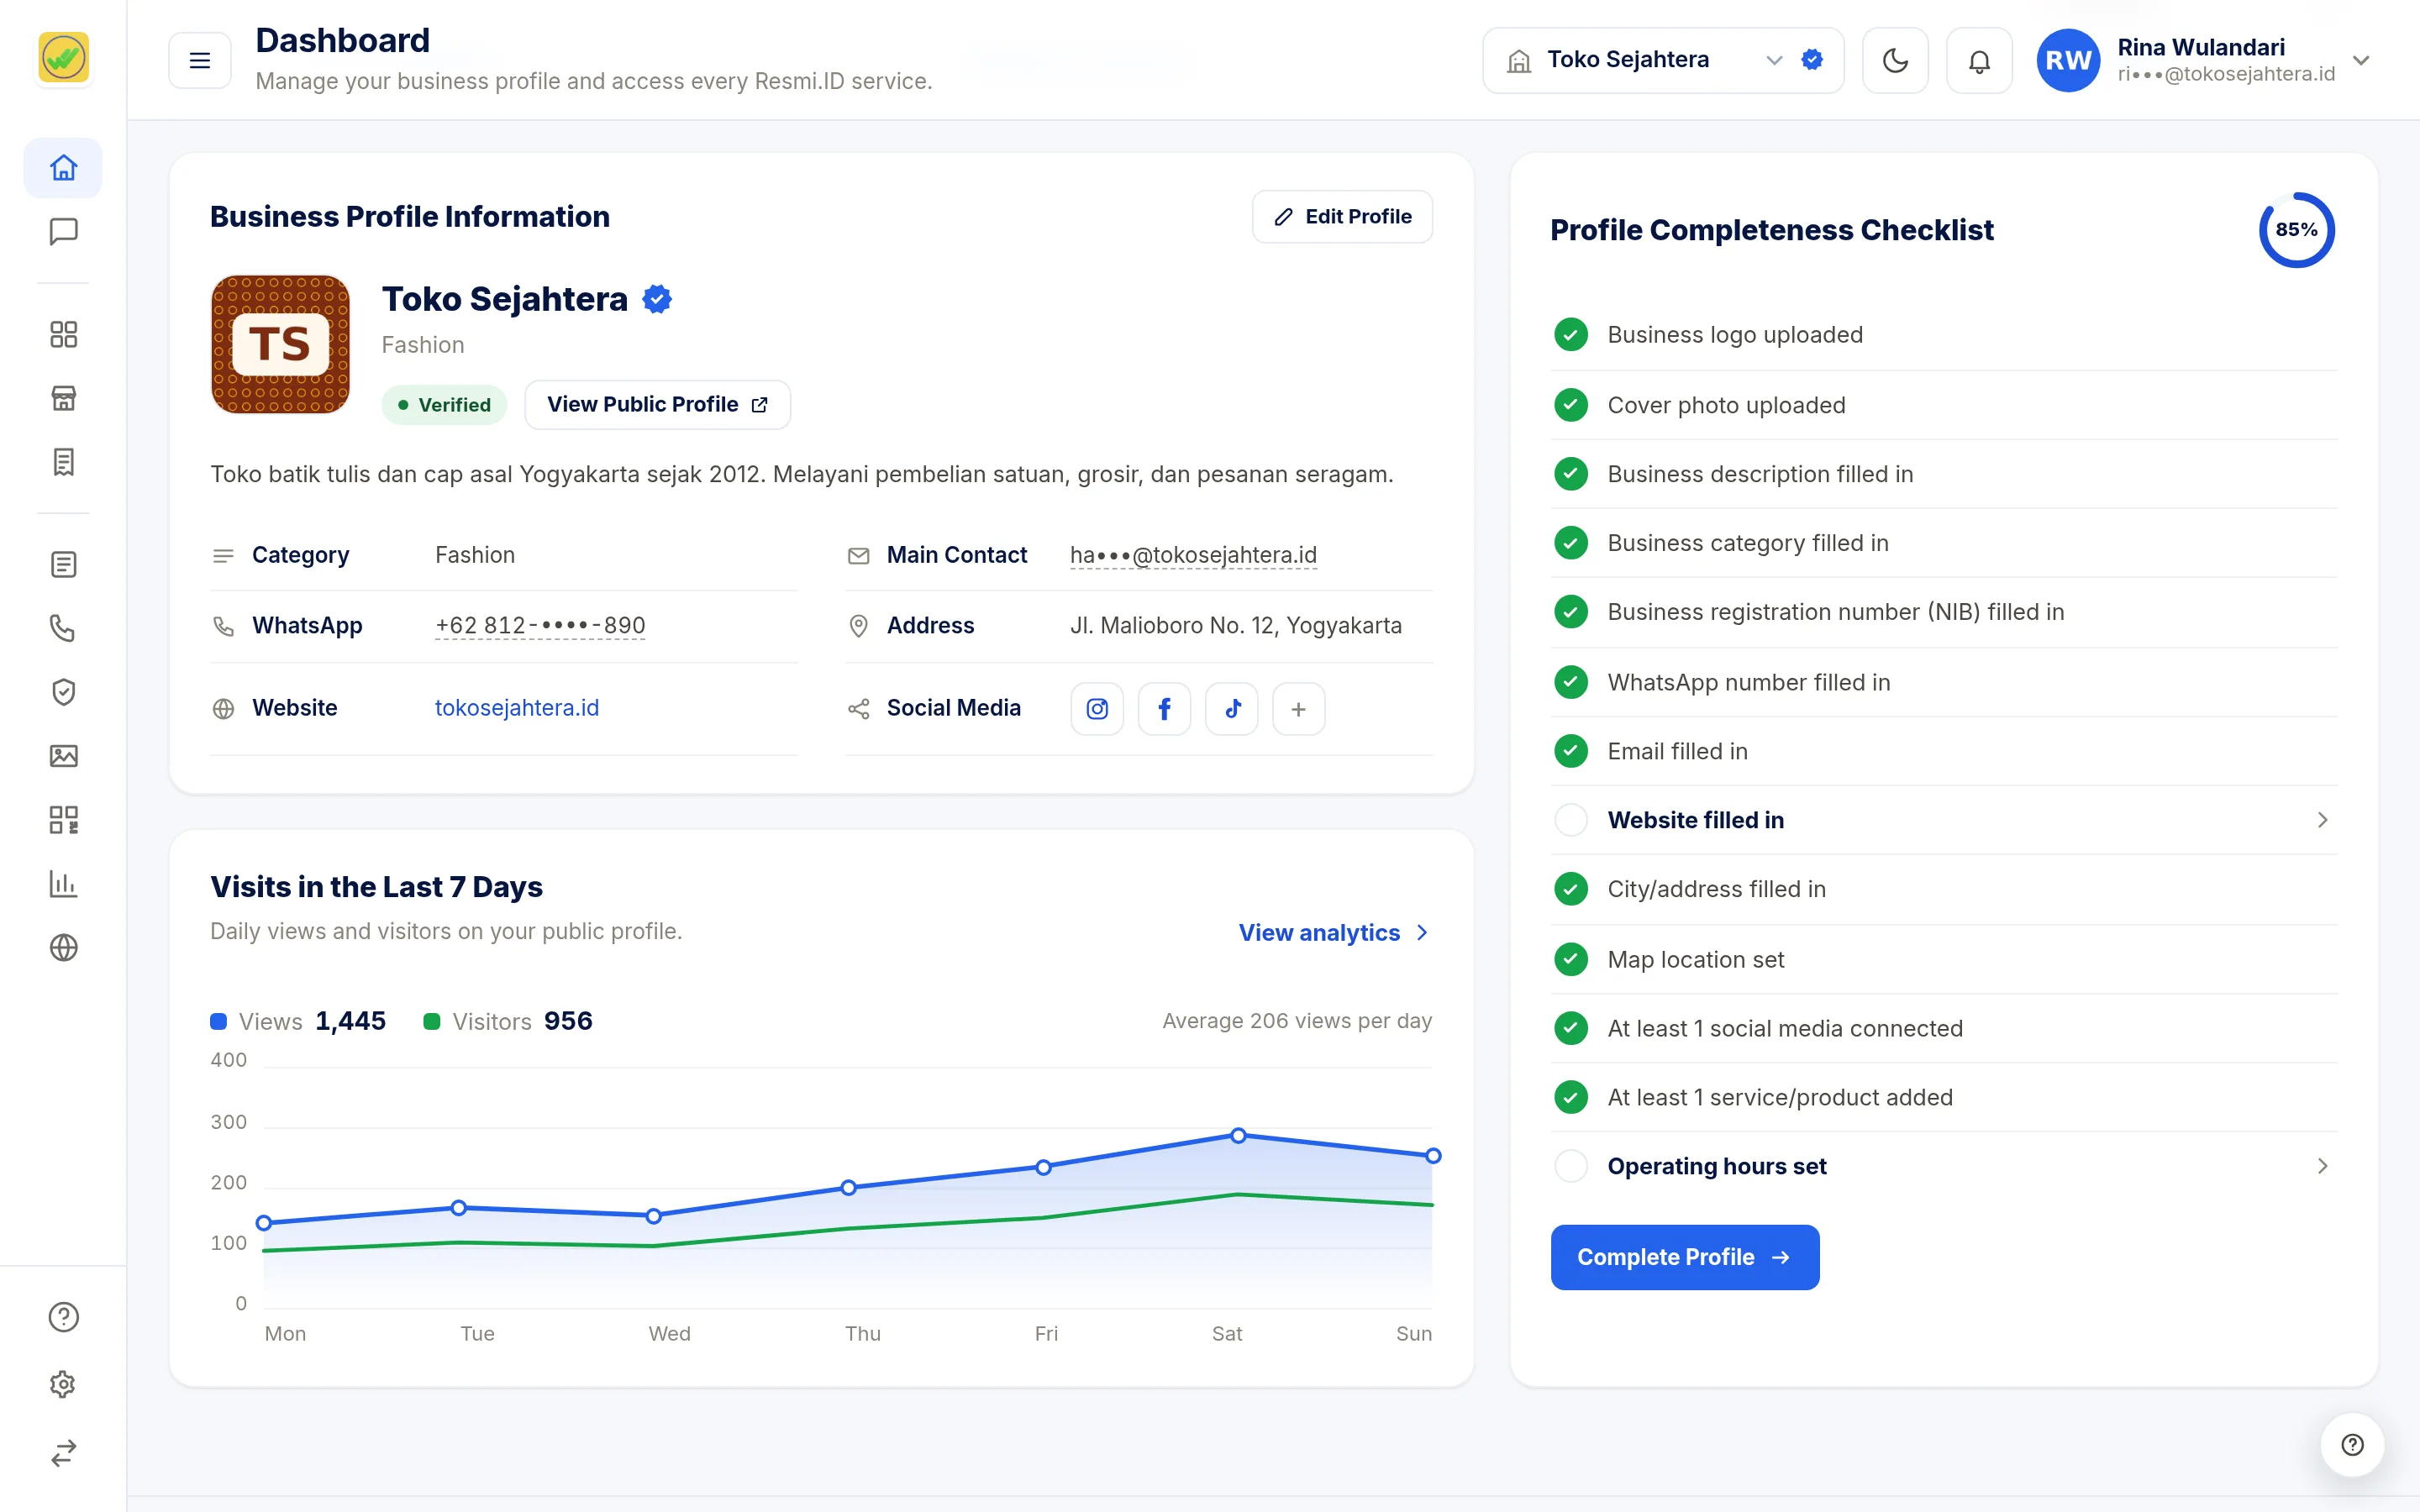Open the phone sidebar icon
This screenshot has height=1512, width=2420.
[63, 628]
